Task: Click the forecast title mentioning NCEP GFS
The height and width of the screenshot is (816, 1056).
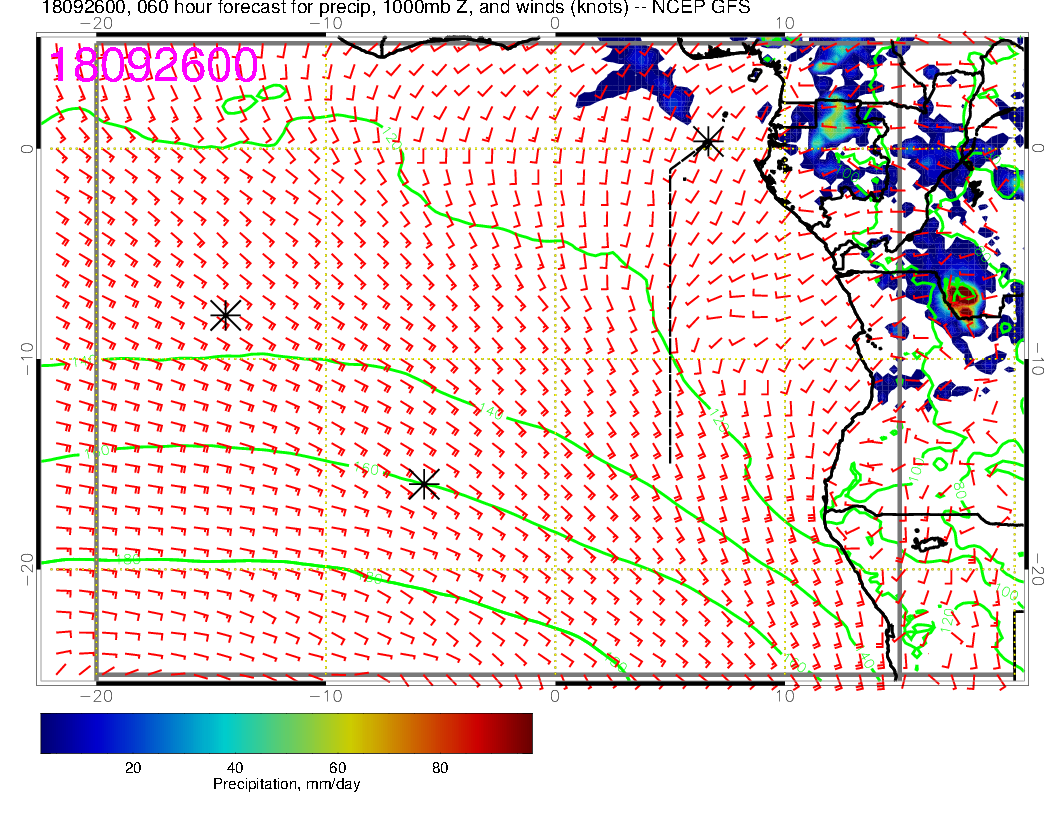Action: tap(396, 8)
